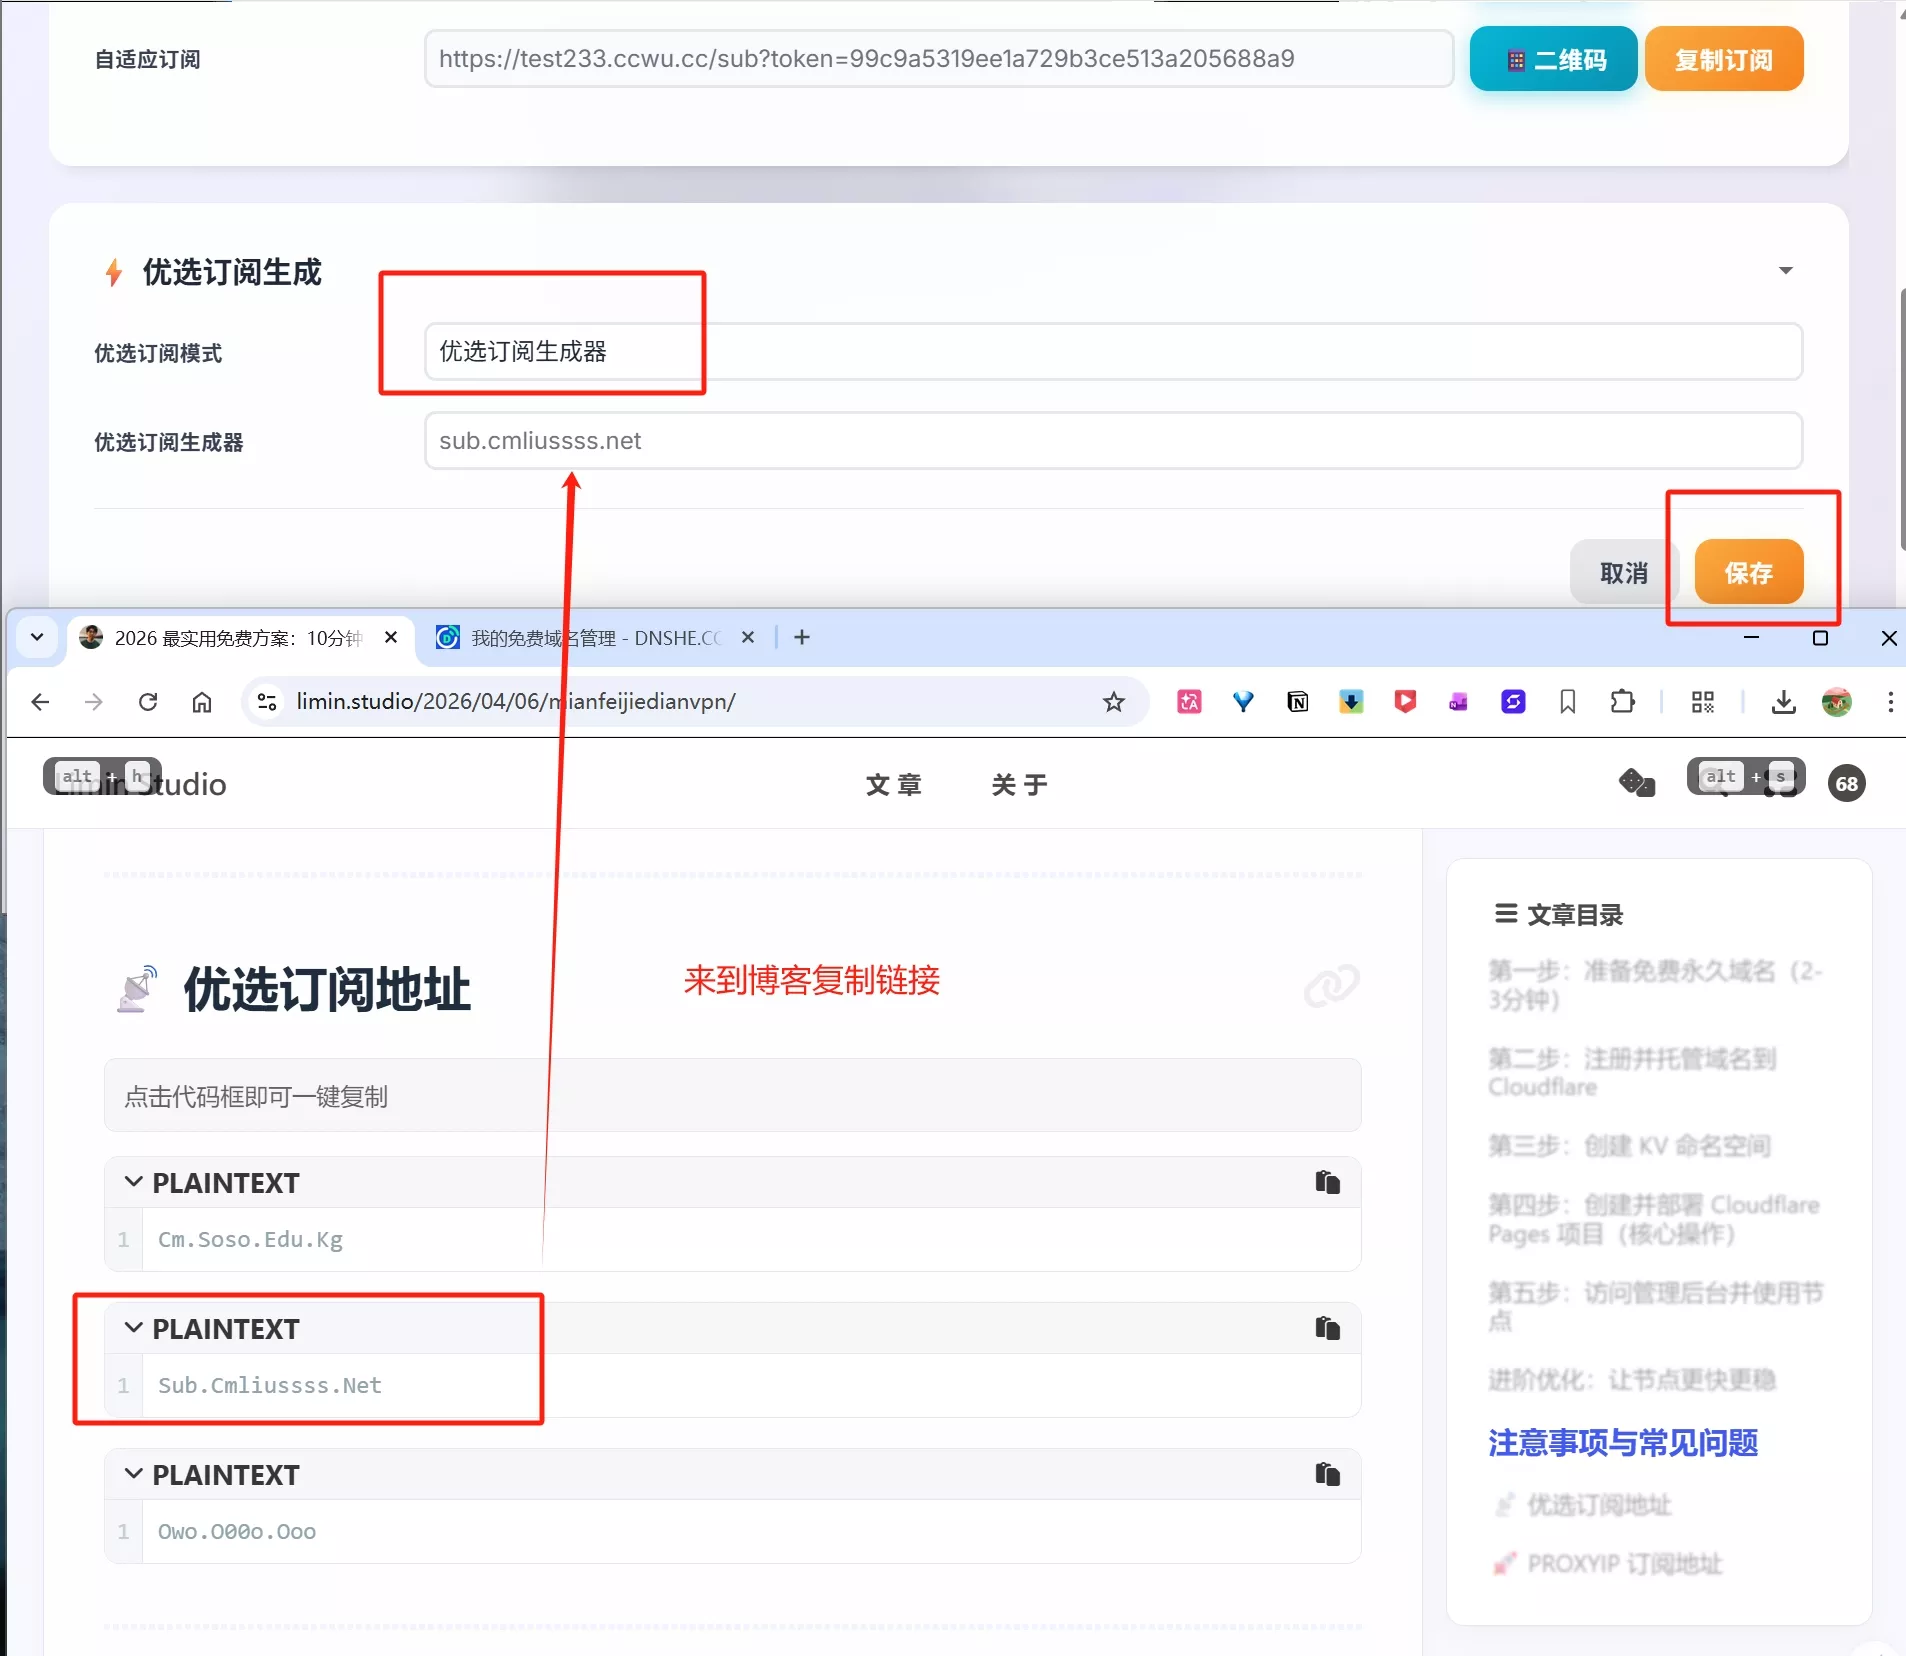Click the 保存 save button
The height and width of the screenshot is (1656, 1906).
coord(1748,573)
